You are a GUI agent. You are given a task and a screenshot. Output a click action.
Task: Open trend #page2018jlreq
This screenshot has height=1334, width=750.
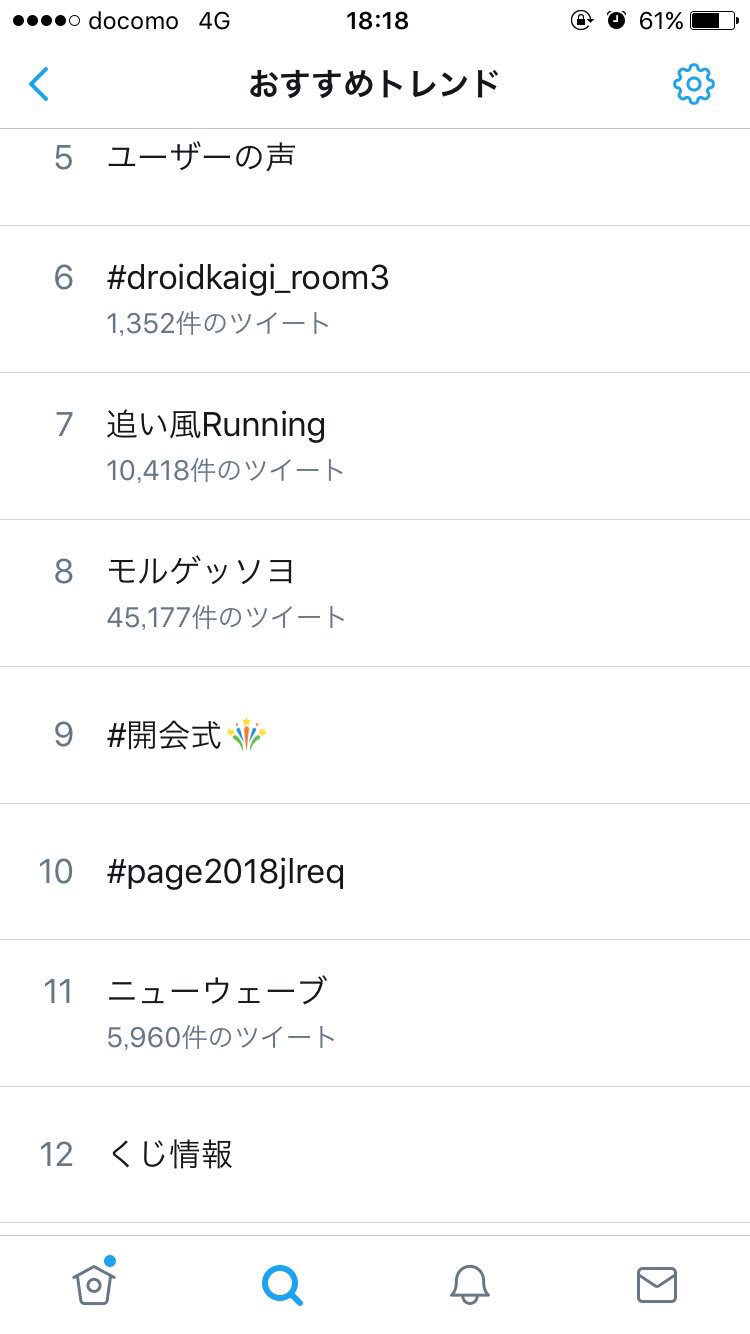[x=375, y=872]
